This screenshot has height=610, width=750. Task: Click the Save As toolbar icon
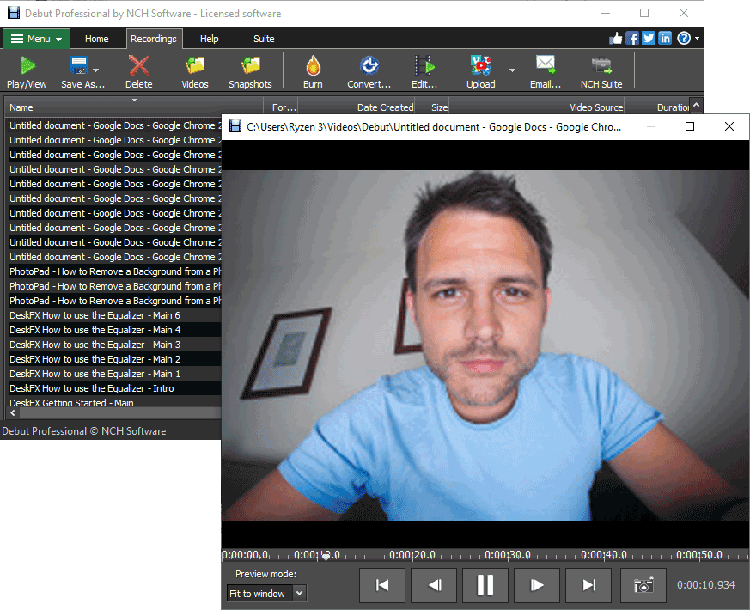(79, 72)
